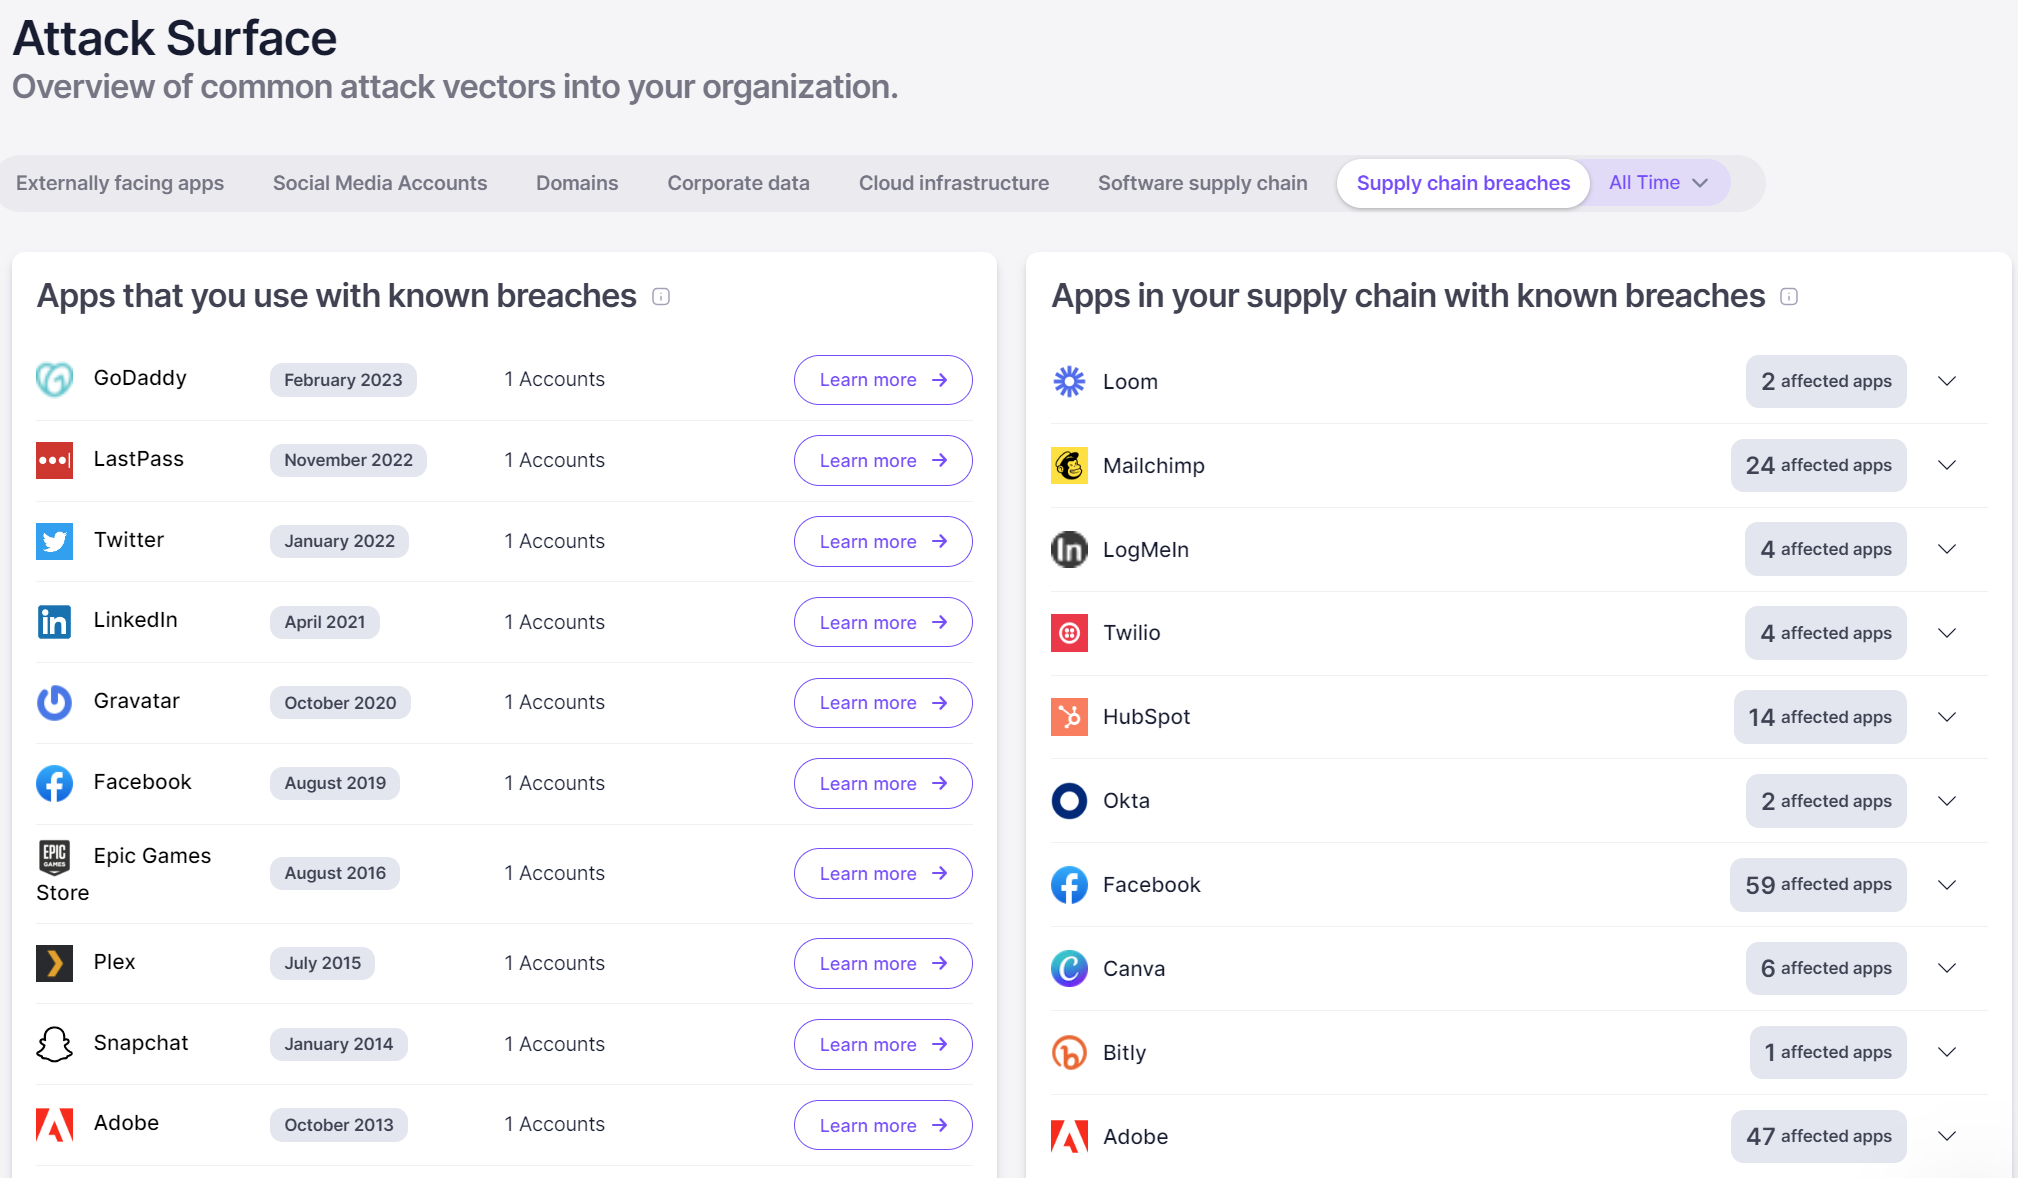The height and width of the screenshot is (1178, 2018).
Task: Click the Plex logo icon
Action: tap(54, 963)
